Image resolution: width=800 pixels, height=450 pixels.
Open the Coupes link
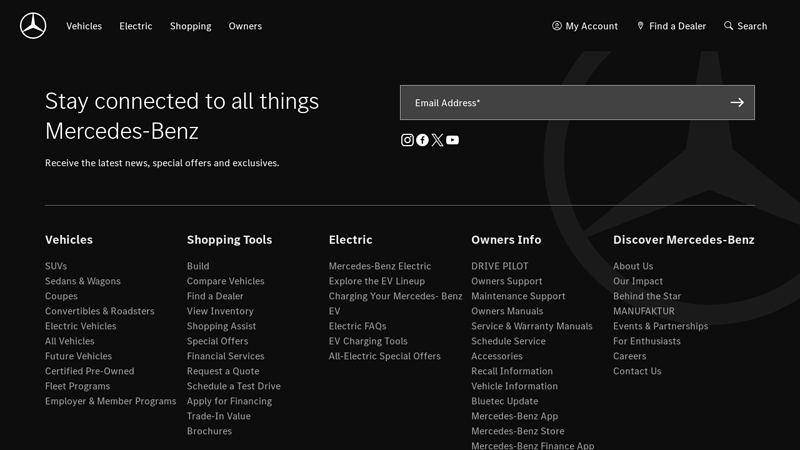click(61, 296)
